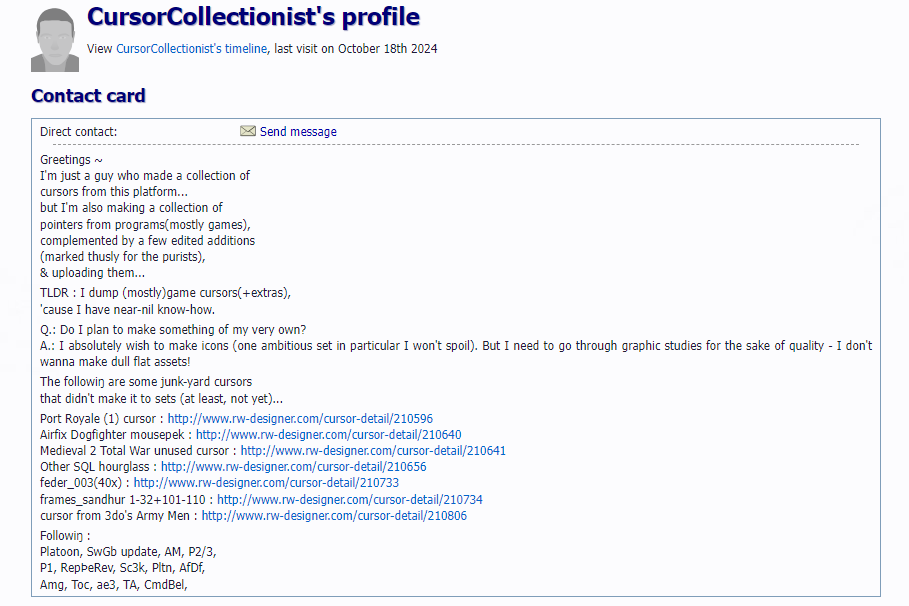Click the Contact card heading
The width and height of the screenshot is (909, 606).
(88, 96)
